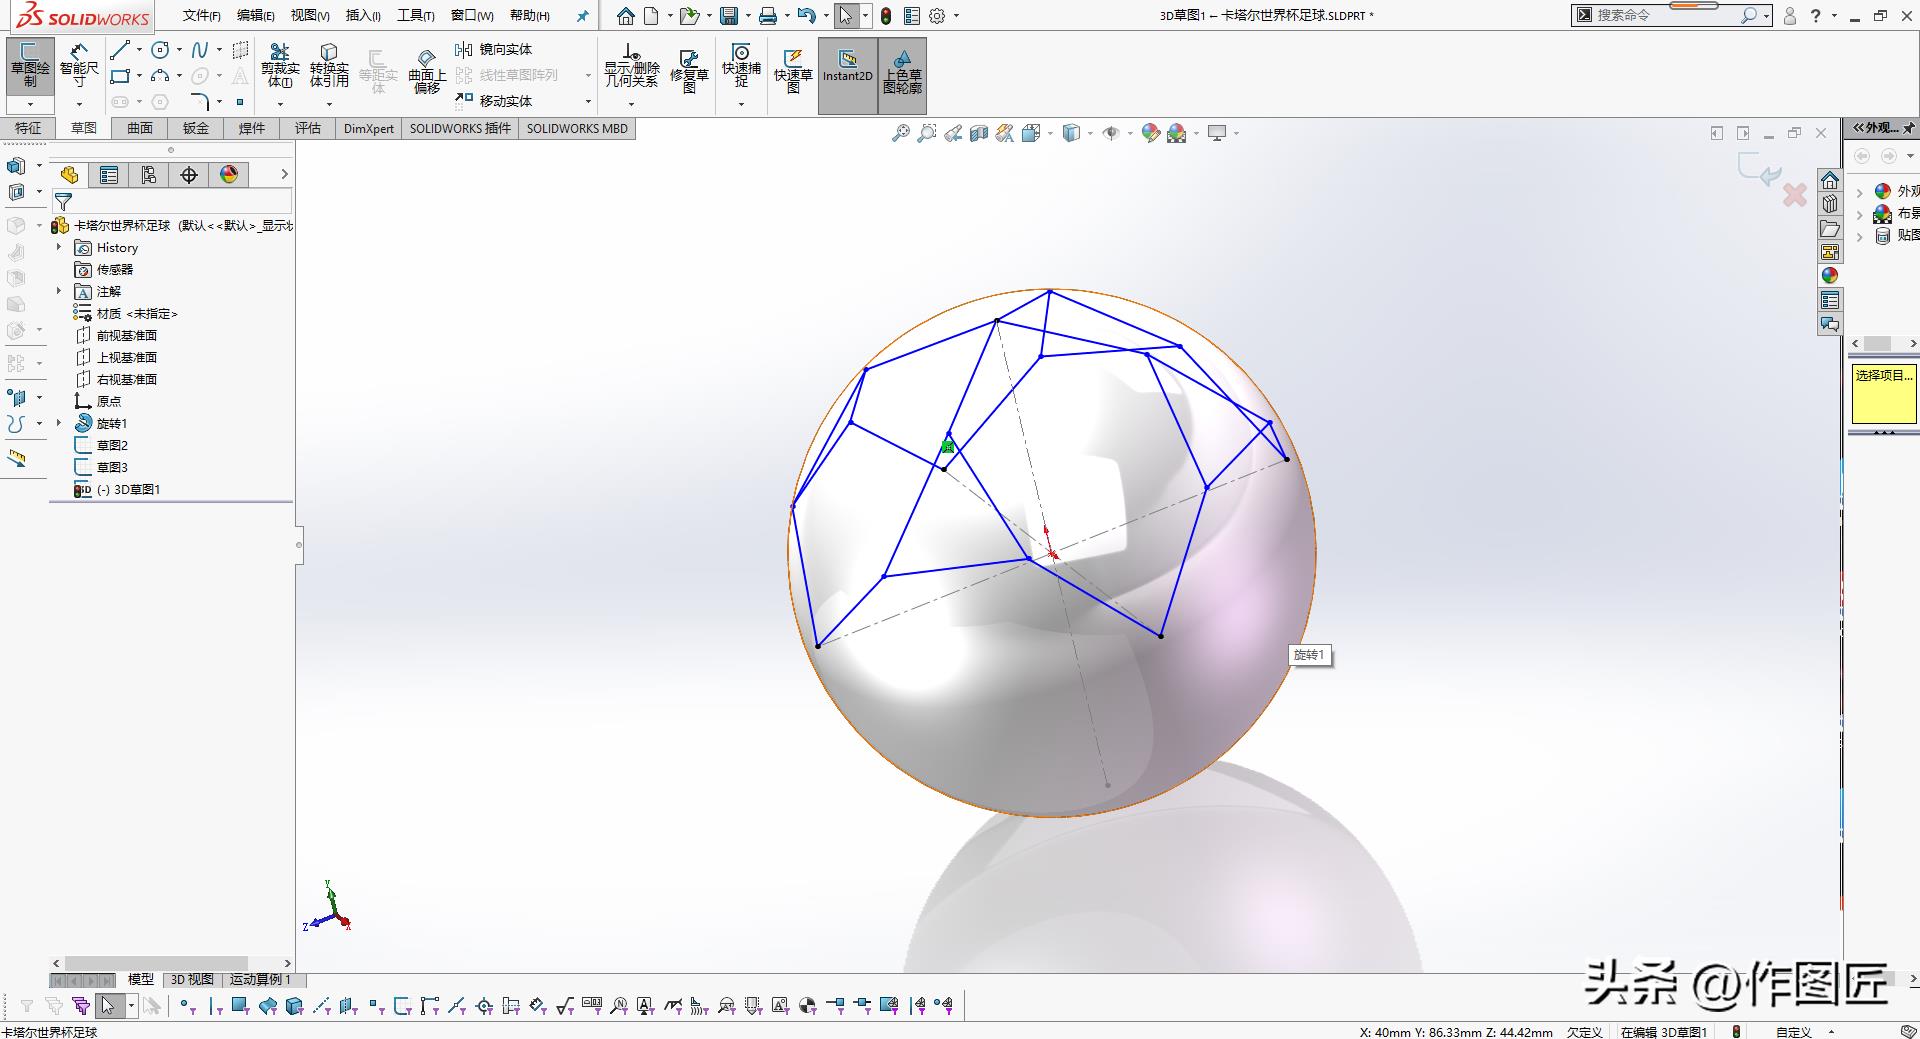
Task: Click the Move Entities (移动实体) button
Action: (x=495, y=101)
